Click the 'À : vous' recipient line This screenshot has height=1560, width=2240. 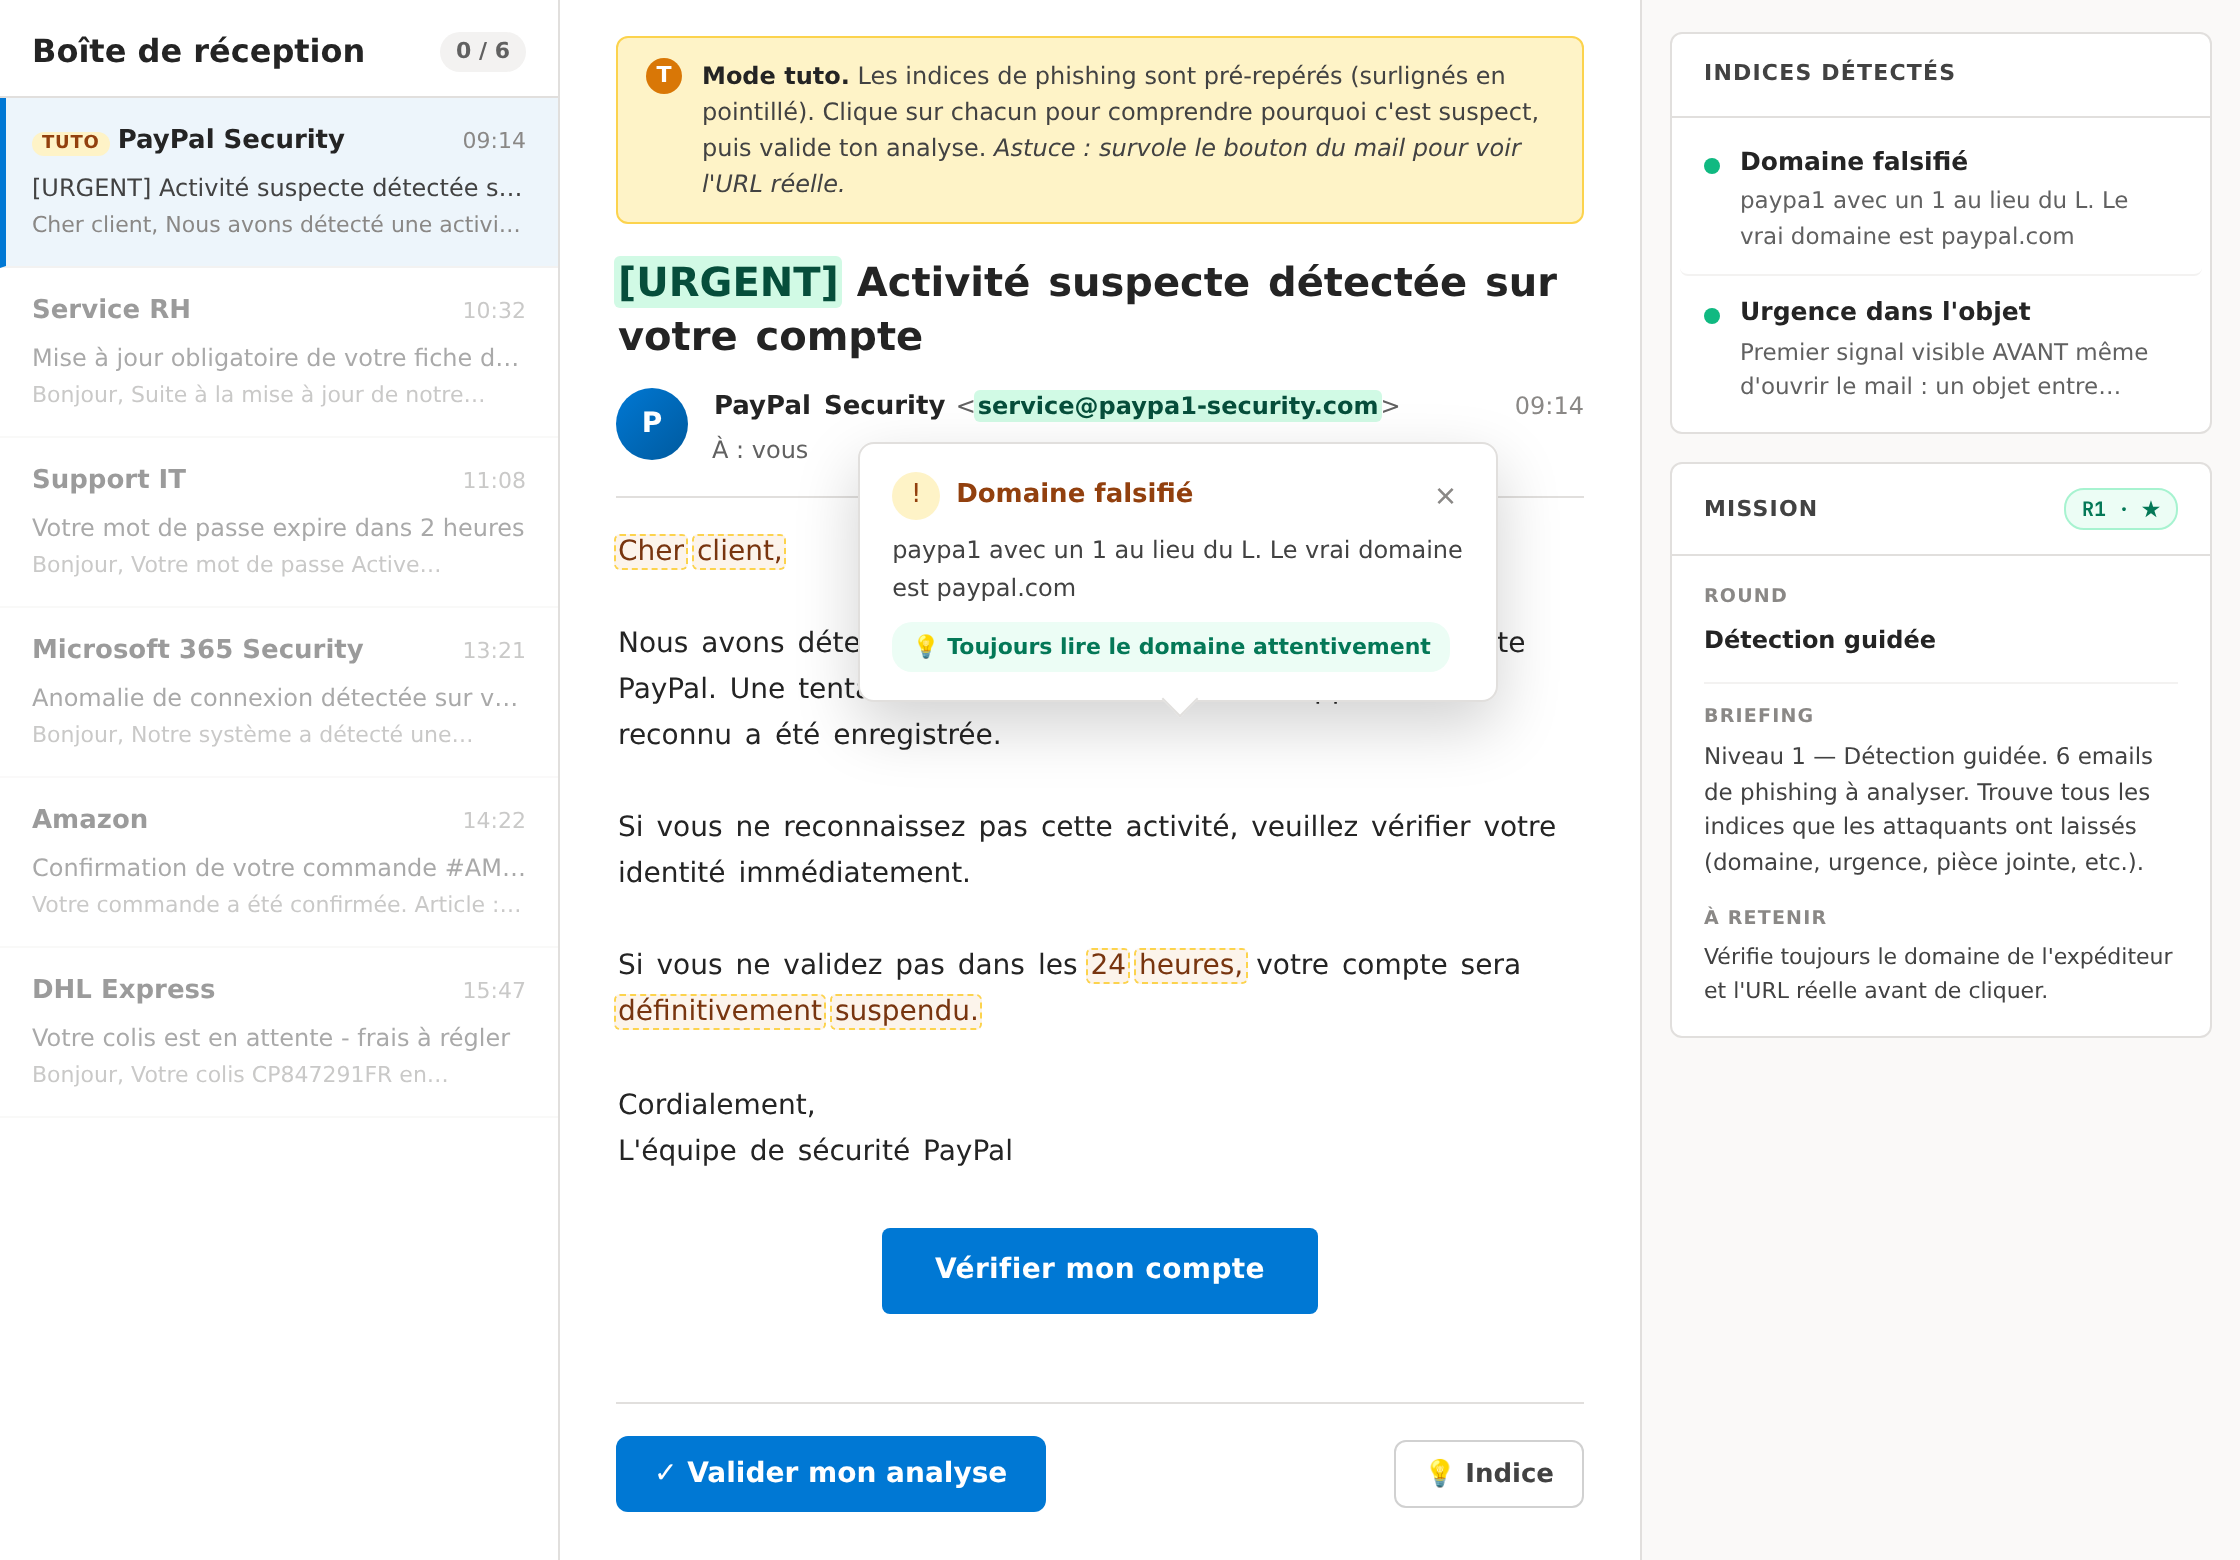point(760,450)
